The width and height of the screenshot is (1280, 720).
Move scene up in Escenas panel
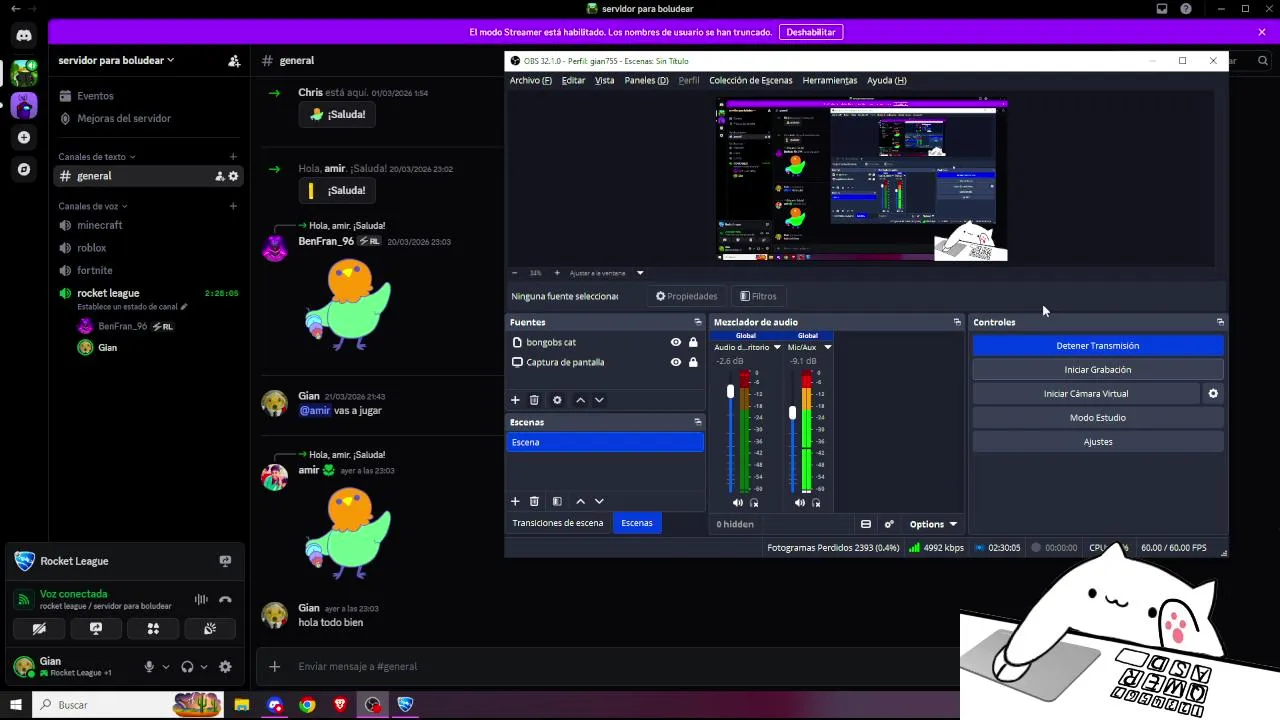pyautogui.click(x=580, y=501)
